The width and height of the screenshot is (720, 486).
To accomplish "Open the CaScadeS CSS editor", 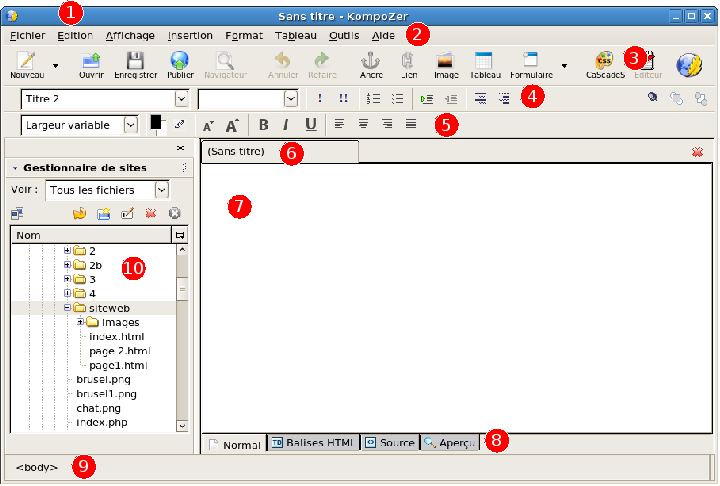I will click(605, 65).
